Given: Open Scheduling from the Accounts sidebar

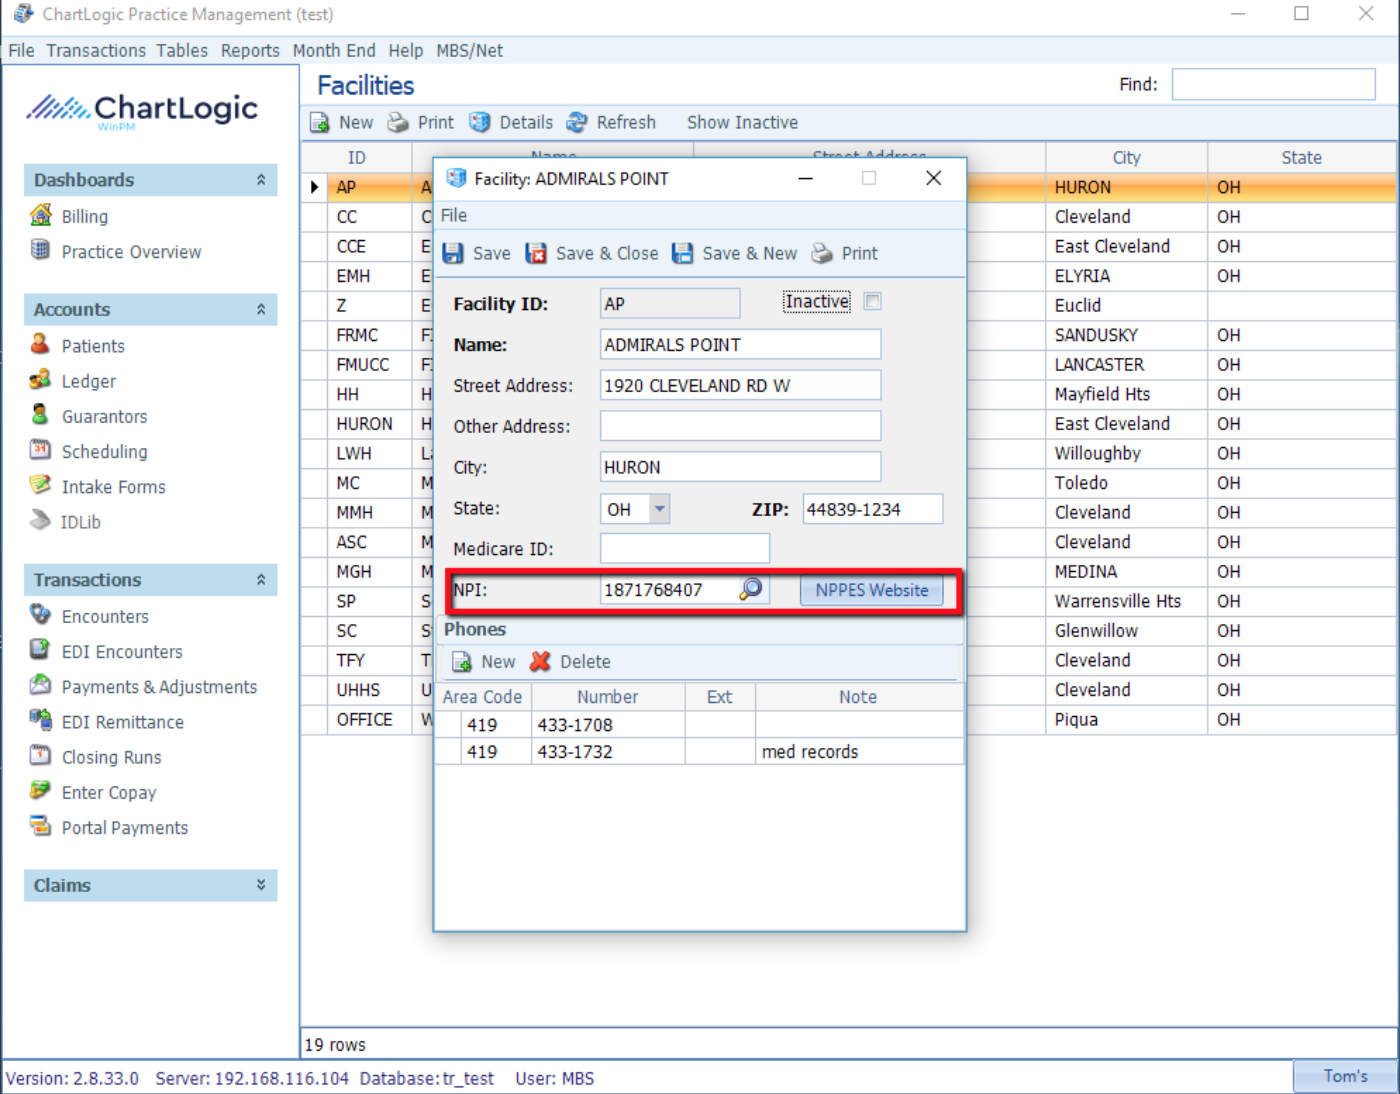Looking at the screenshot, I should coord(104,452).
